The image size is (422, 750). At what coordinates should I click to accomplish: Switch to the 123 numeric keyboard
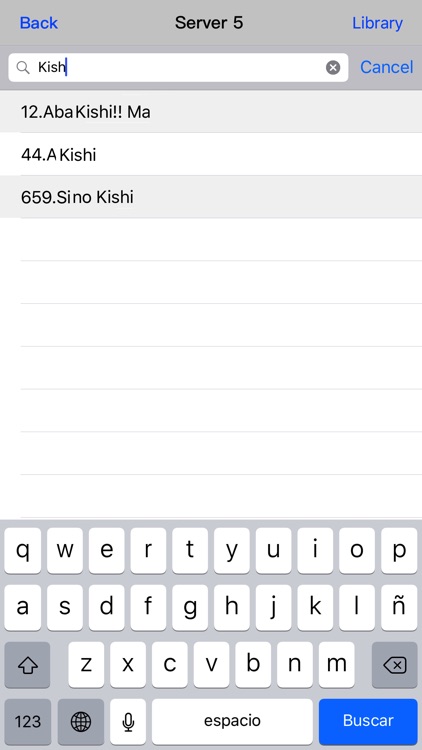pyautogui.click(x=28, y=721)
